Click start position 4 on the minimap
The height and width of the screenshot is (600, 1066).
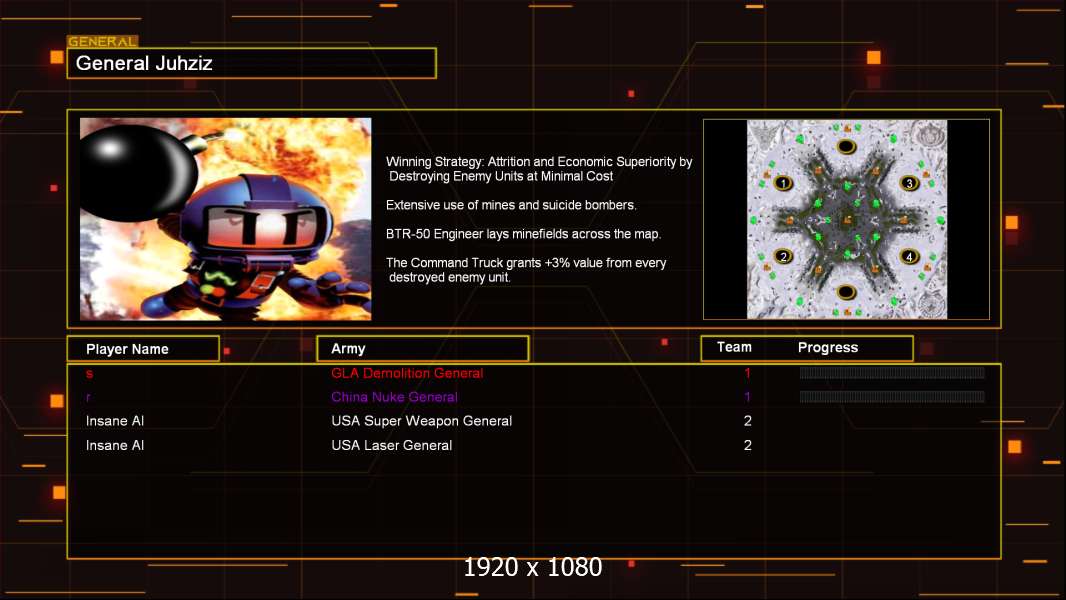click(909, 256)
